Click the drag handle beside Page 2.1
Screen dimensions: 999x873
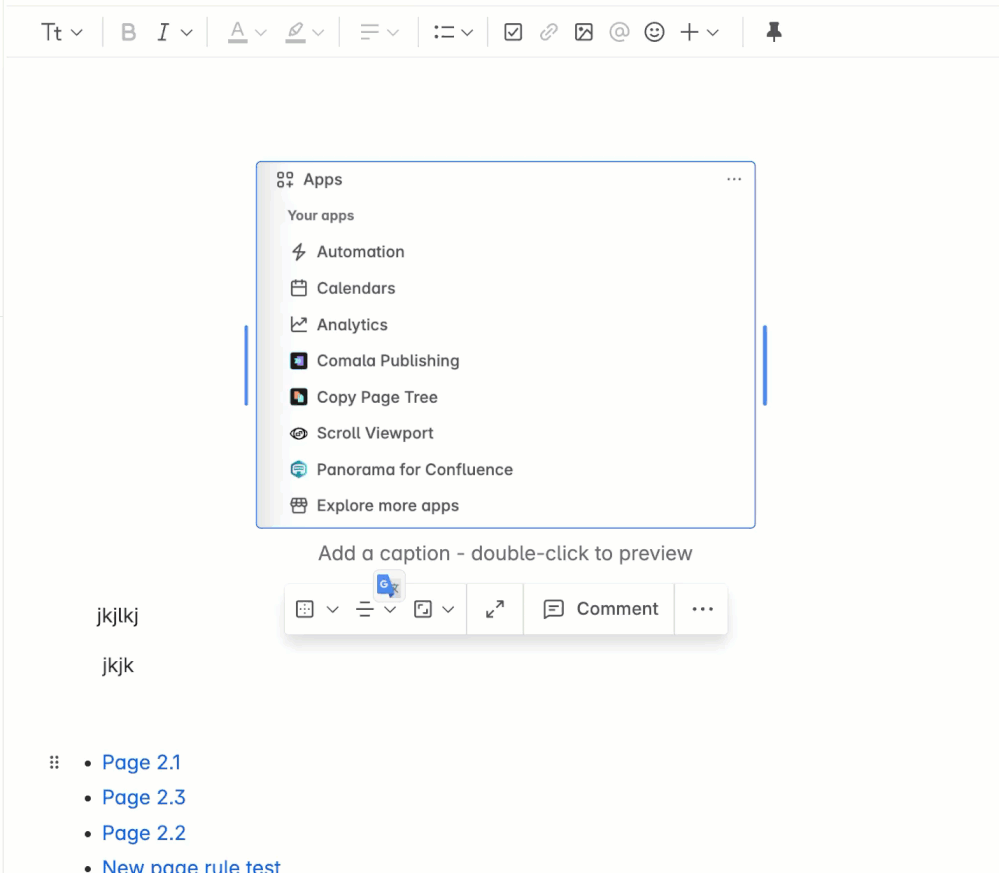[55, 762]
